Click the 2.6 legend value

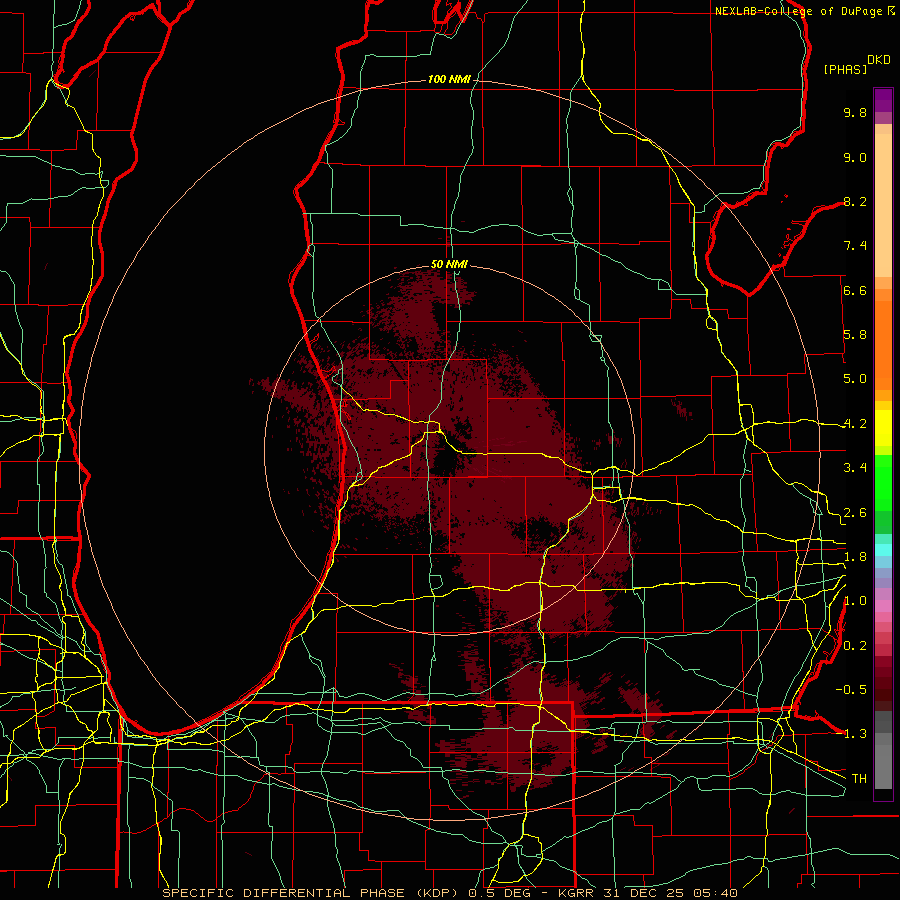[855, 513]
